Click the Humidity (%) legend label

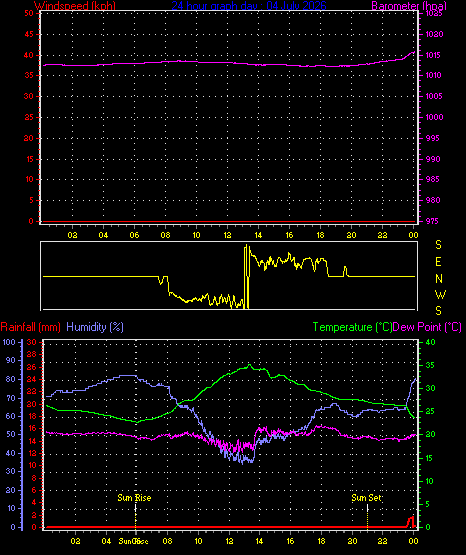(95, 327)
